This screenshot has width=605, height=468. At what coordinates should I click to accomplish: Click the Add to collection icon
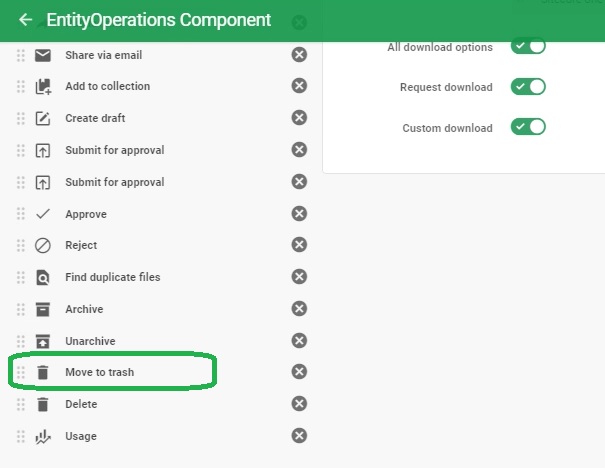click(43, 87)
